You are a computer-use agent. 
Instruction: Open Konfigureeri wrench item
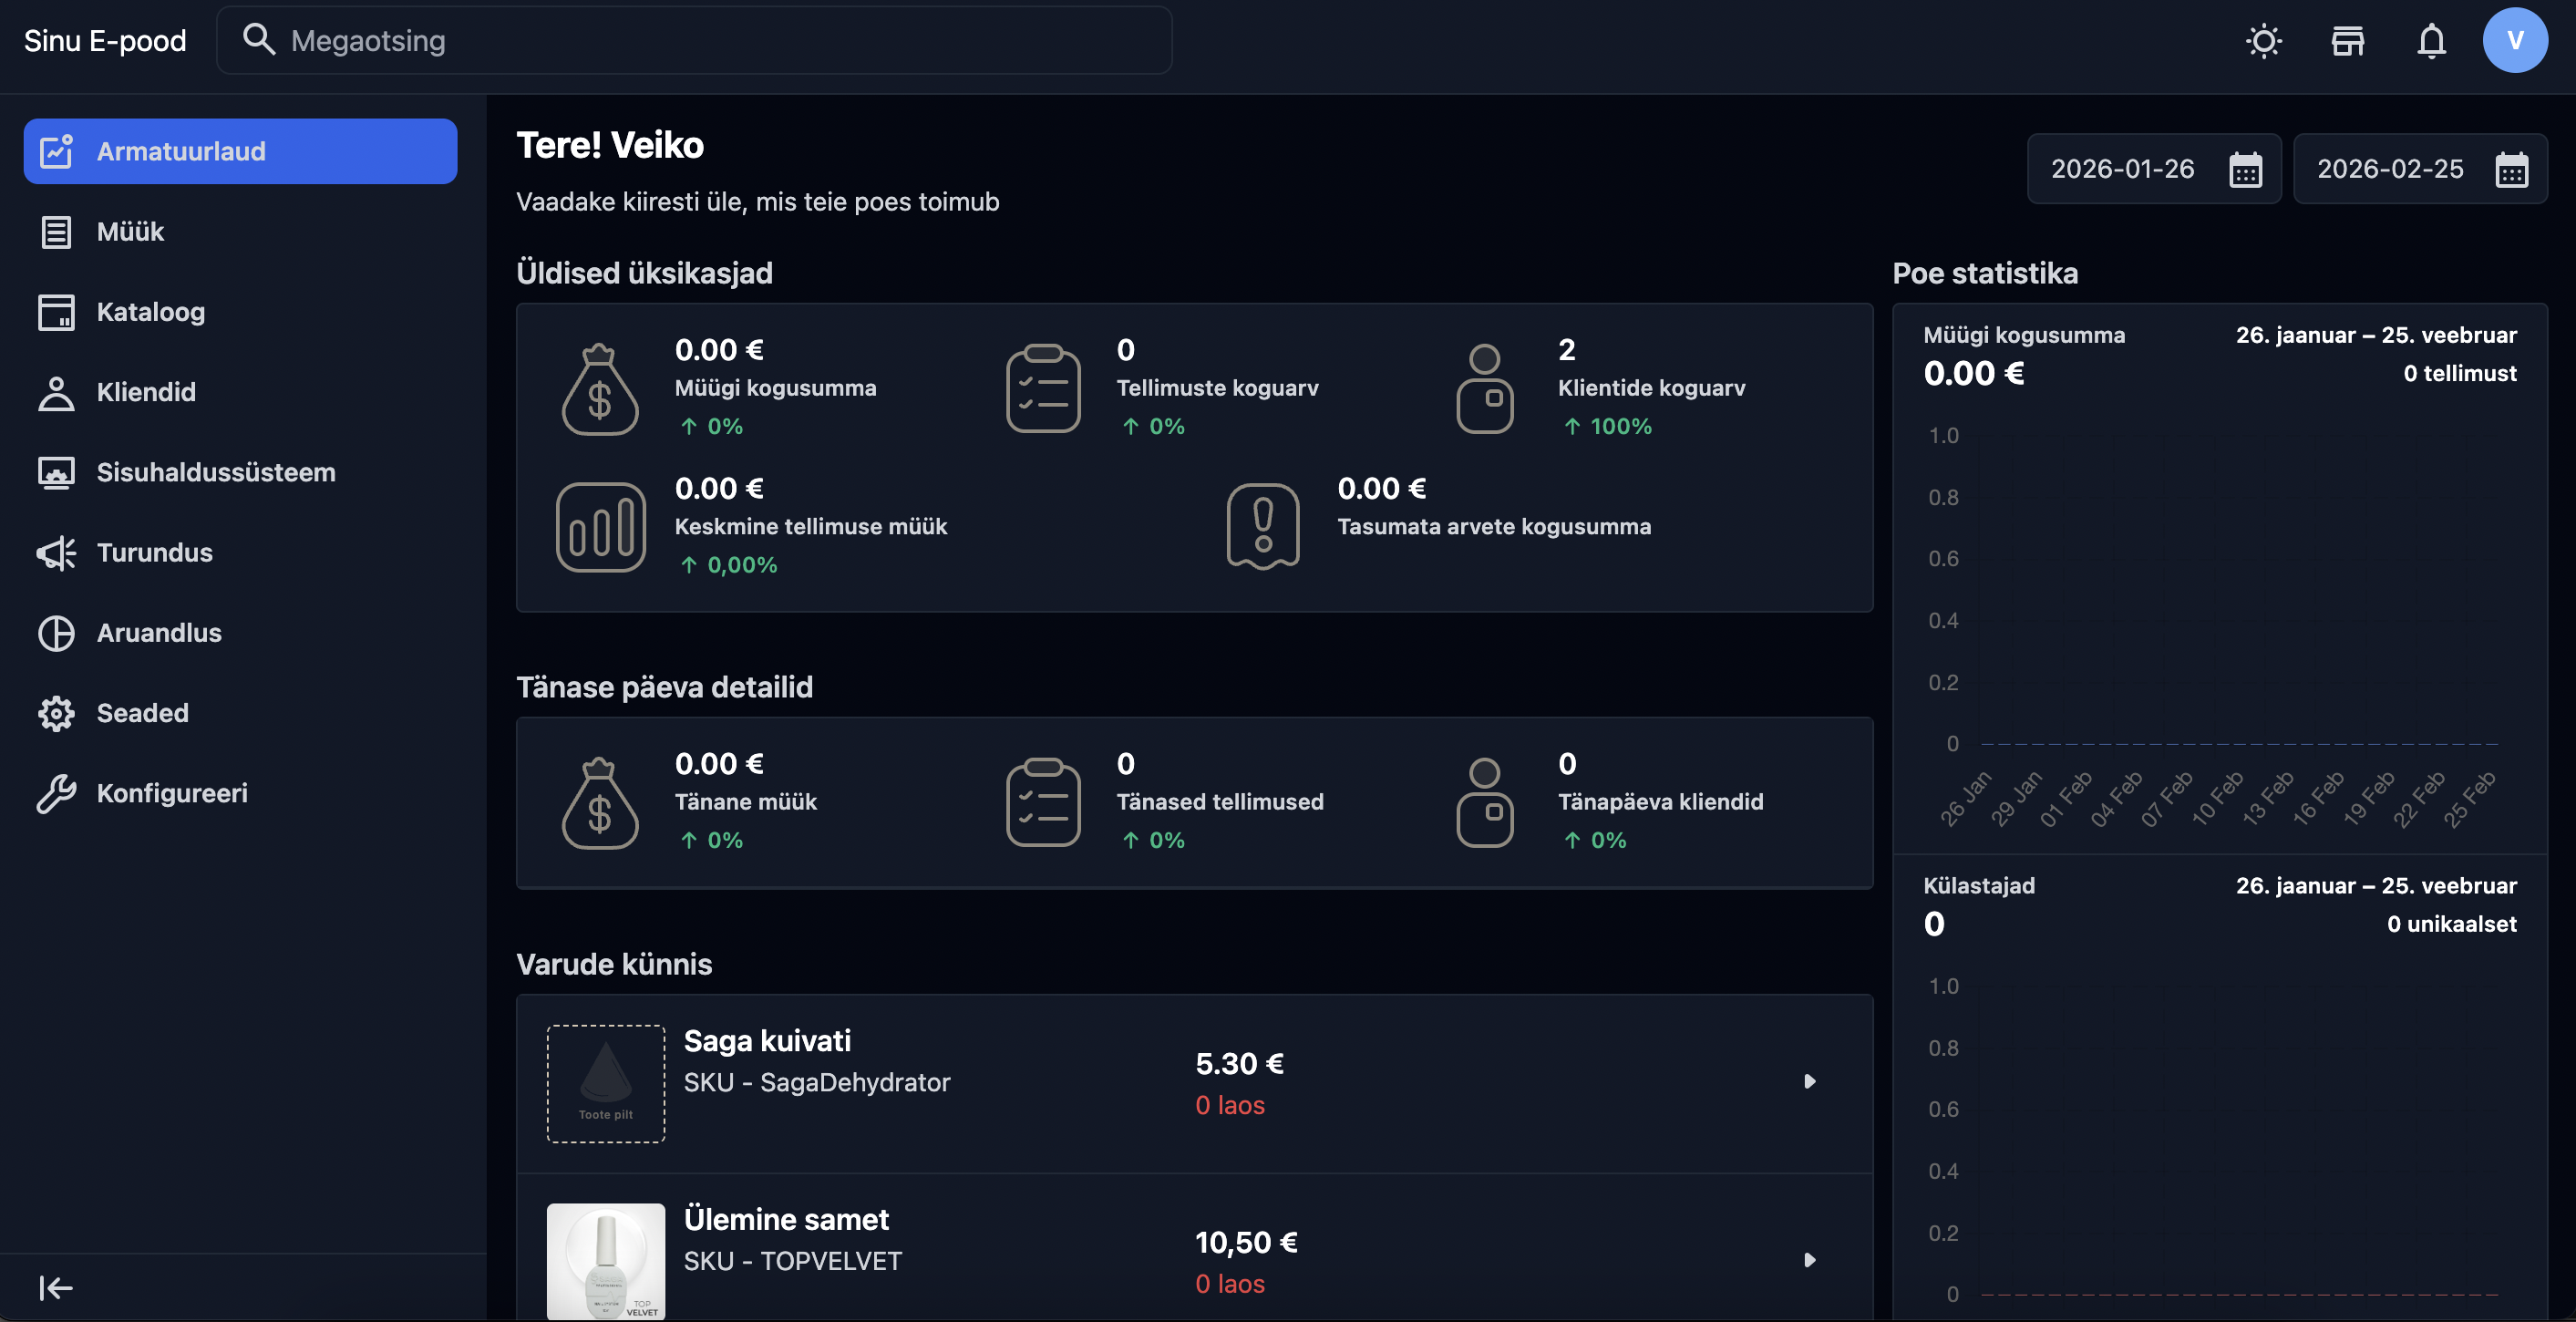coord(171,793)
